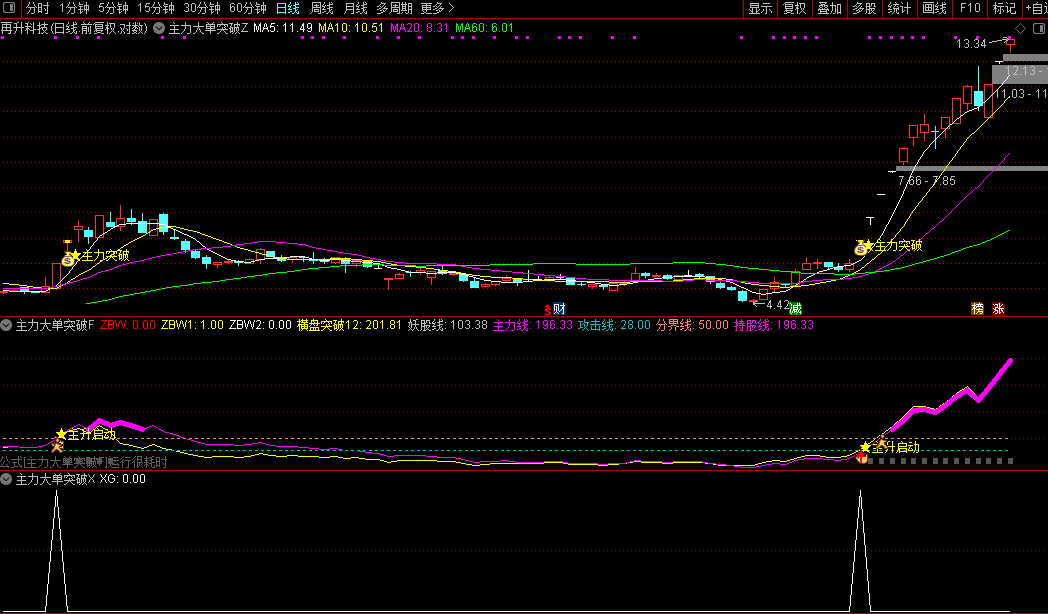Select the 60分钟 period tab
1048x614 pixels.
(x=247, y=8)
